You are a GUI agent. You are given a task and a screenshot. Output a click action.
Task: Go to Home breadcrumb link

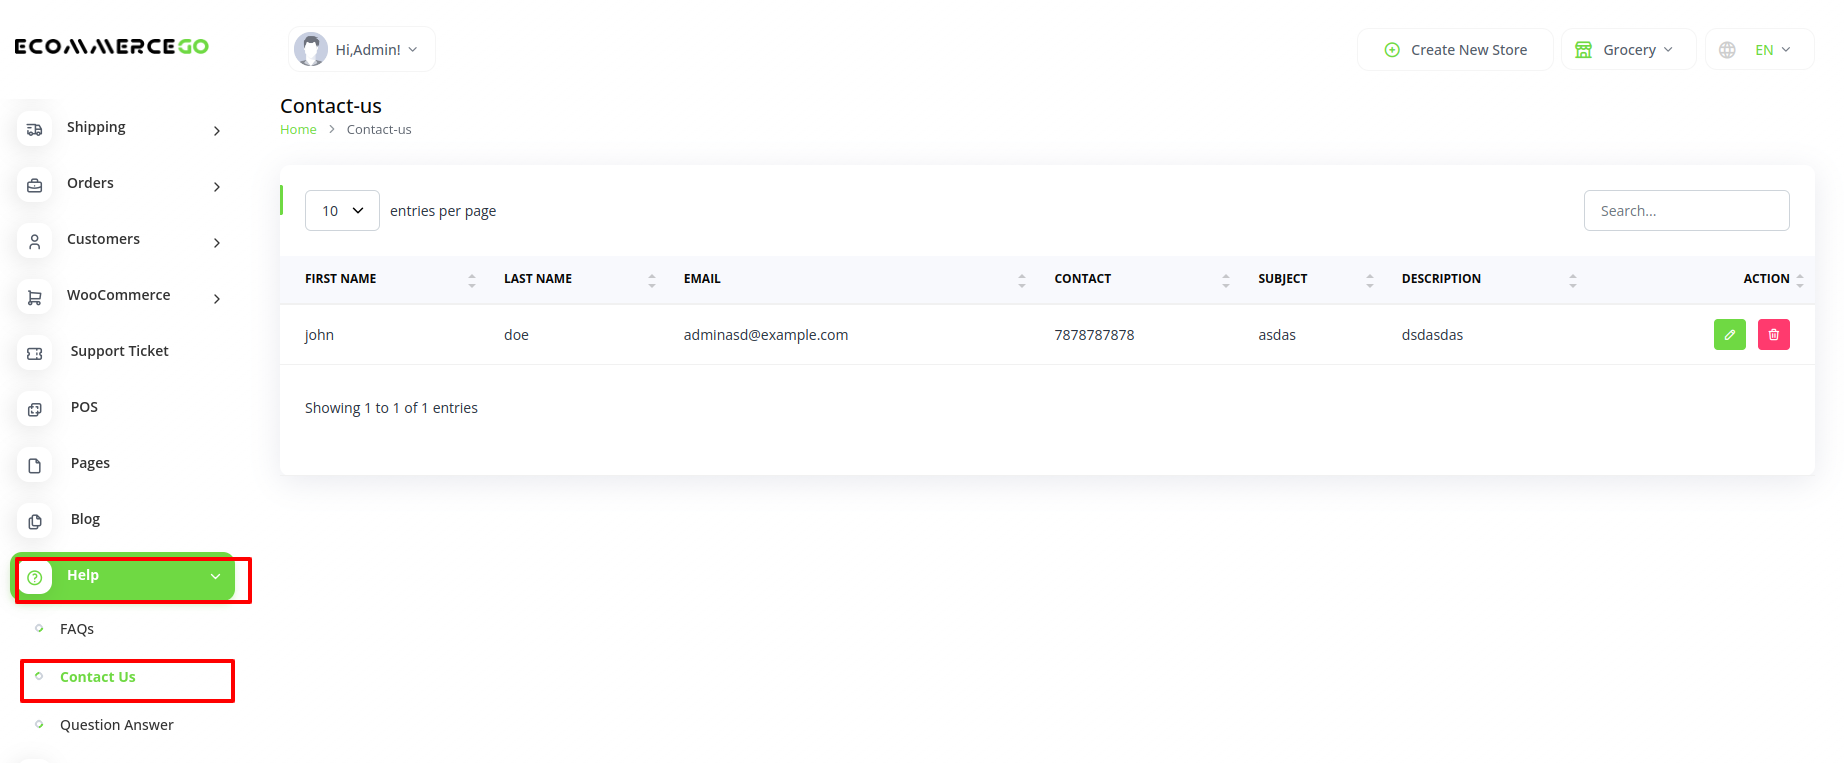(x=298, y=129)
